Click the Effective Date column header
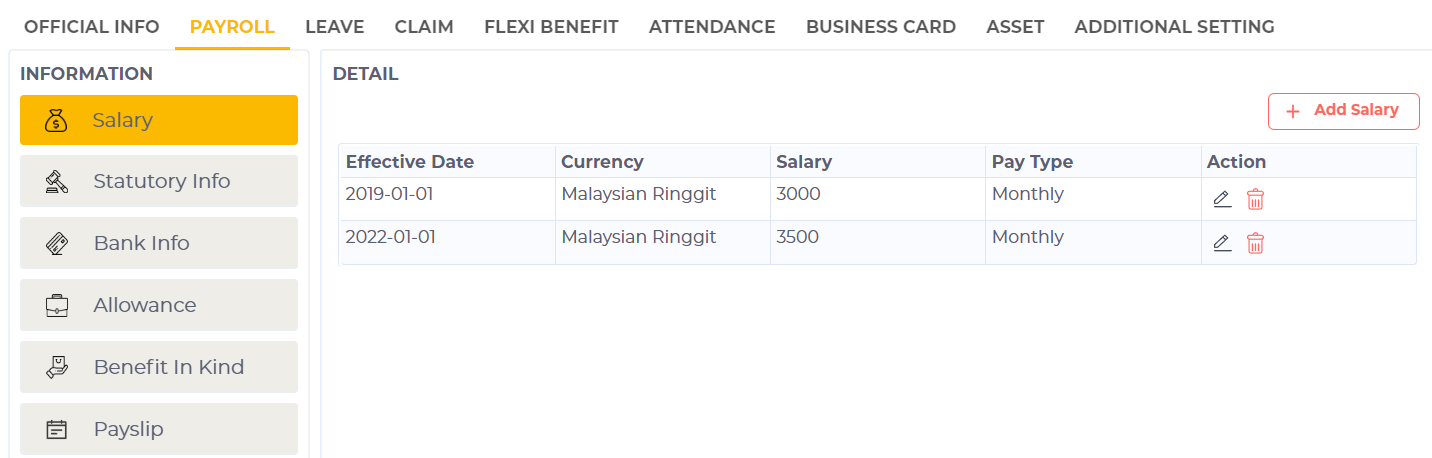The width and height of the screenshot is (1432, 458). [410, 162]
